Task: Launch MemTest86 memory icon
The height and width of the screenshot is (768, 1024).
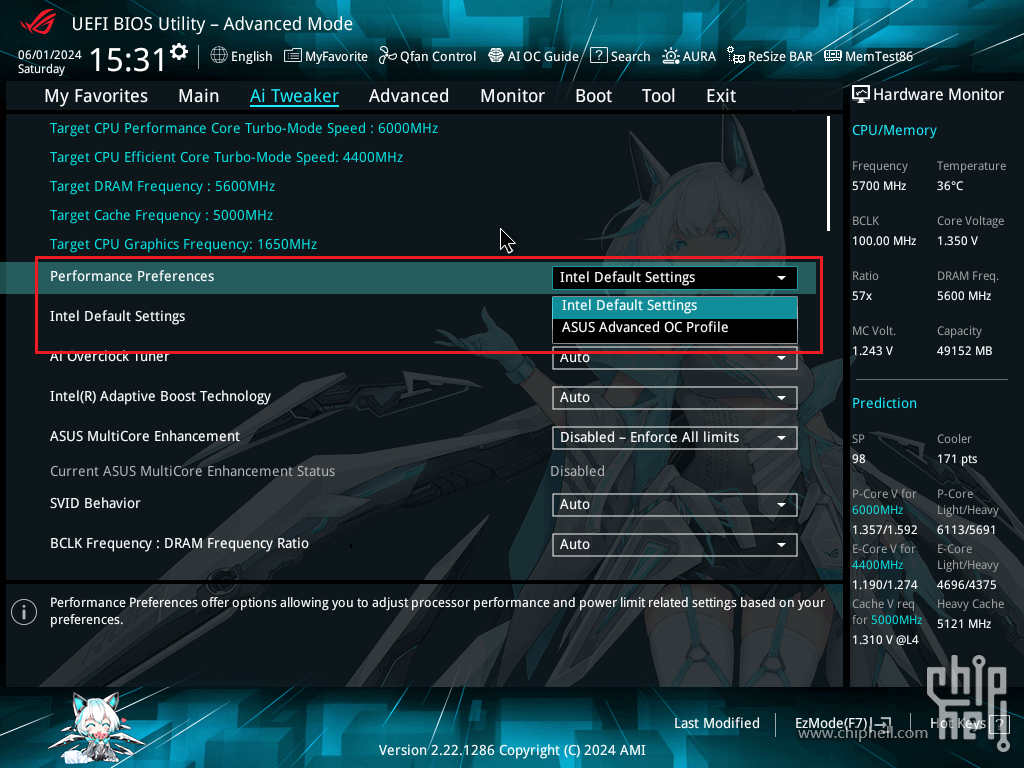Action: point(833,56)
